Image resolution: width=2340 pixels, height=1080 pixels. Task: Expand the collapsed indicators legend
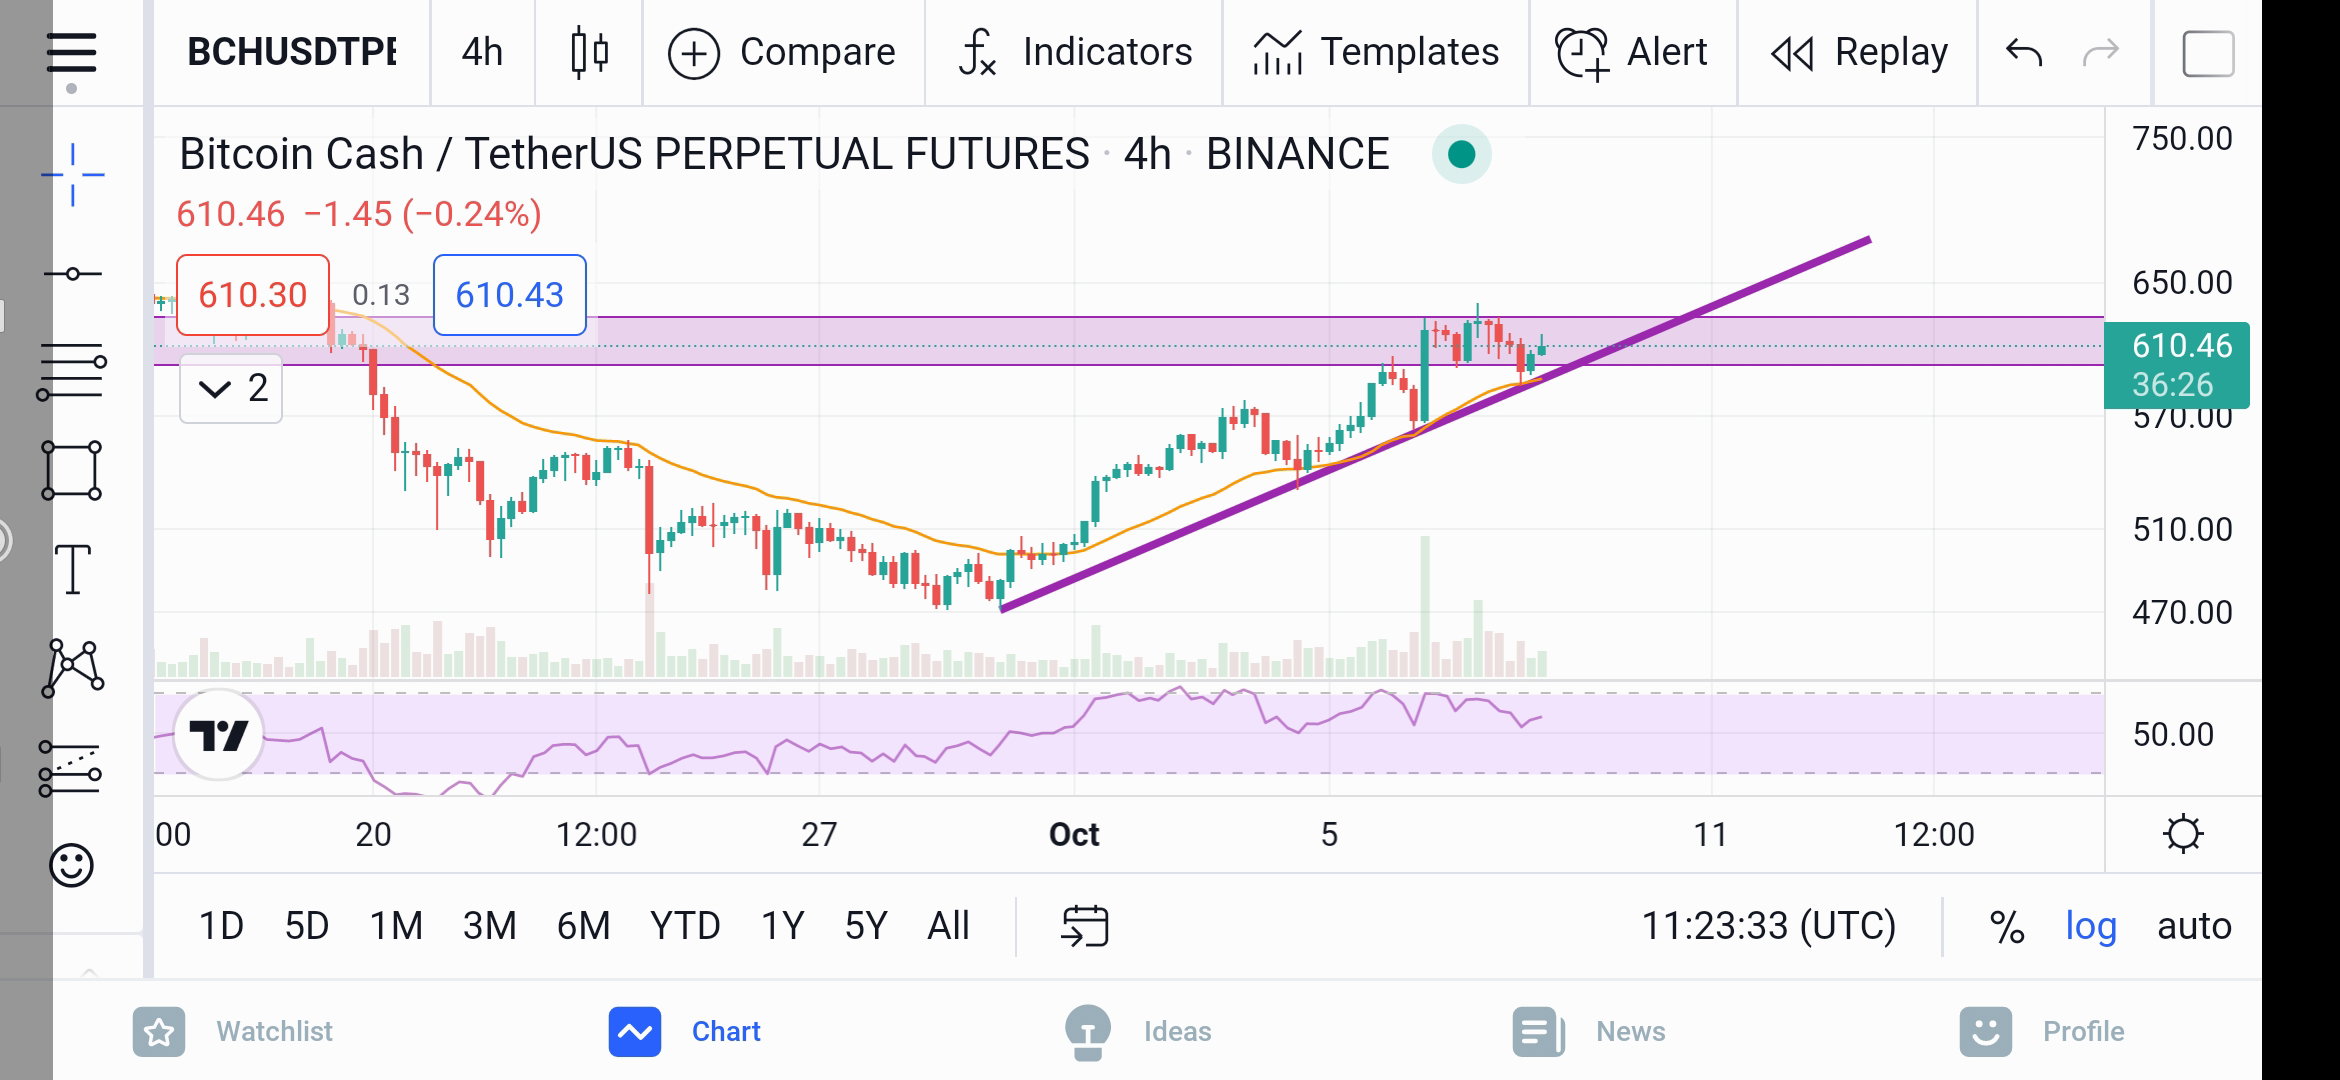coord(231,388)
